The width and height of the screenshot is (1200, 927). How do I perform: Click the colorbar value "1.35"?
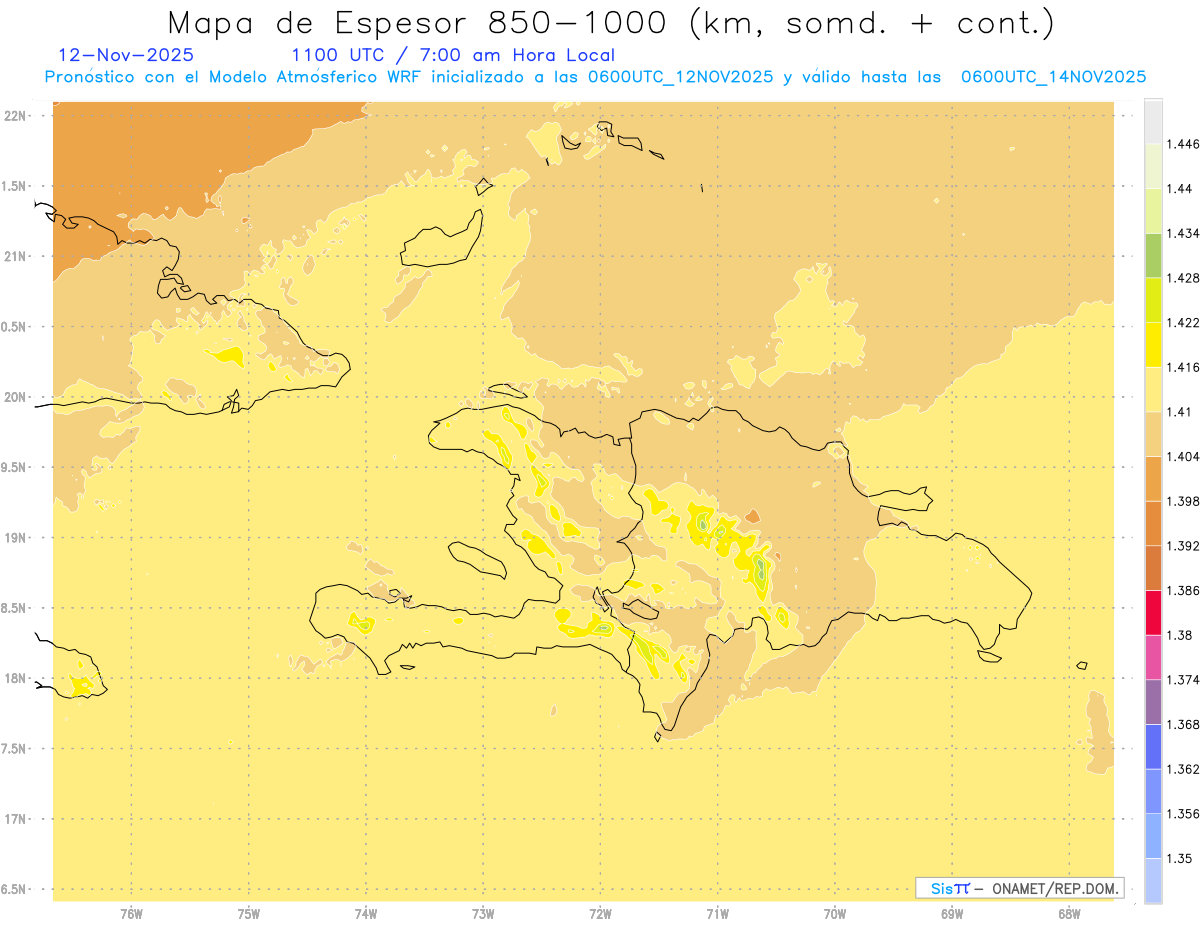pos(1180,858)
